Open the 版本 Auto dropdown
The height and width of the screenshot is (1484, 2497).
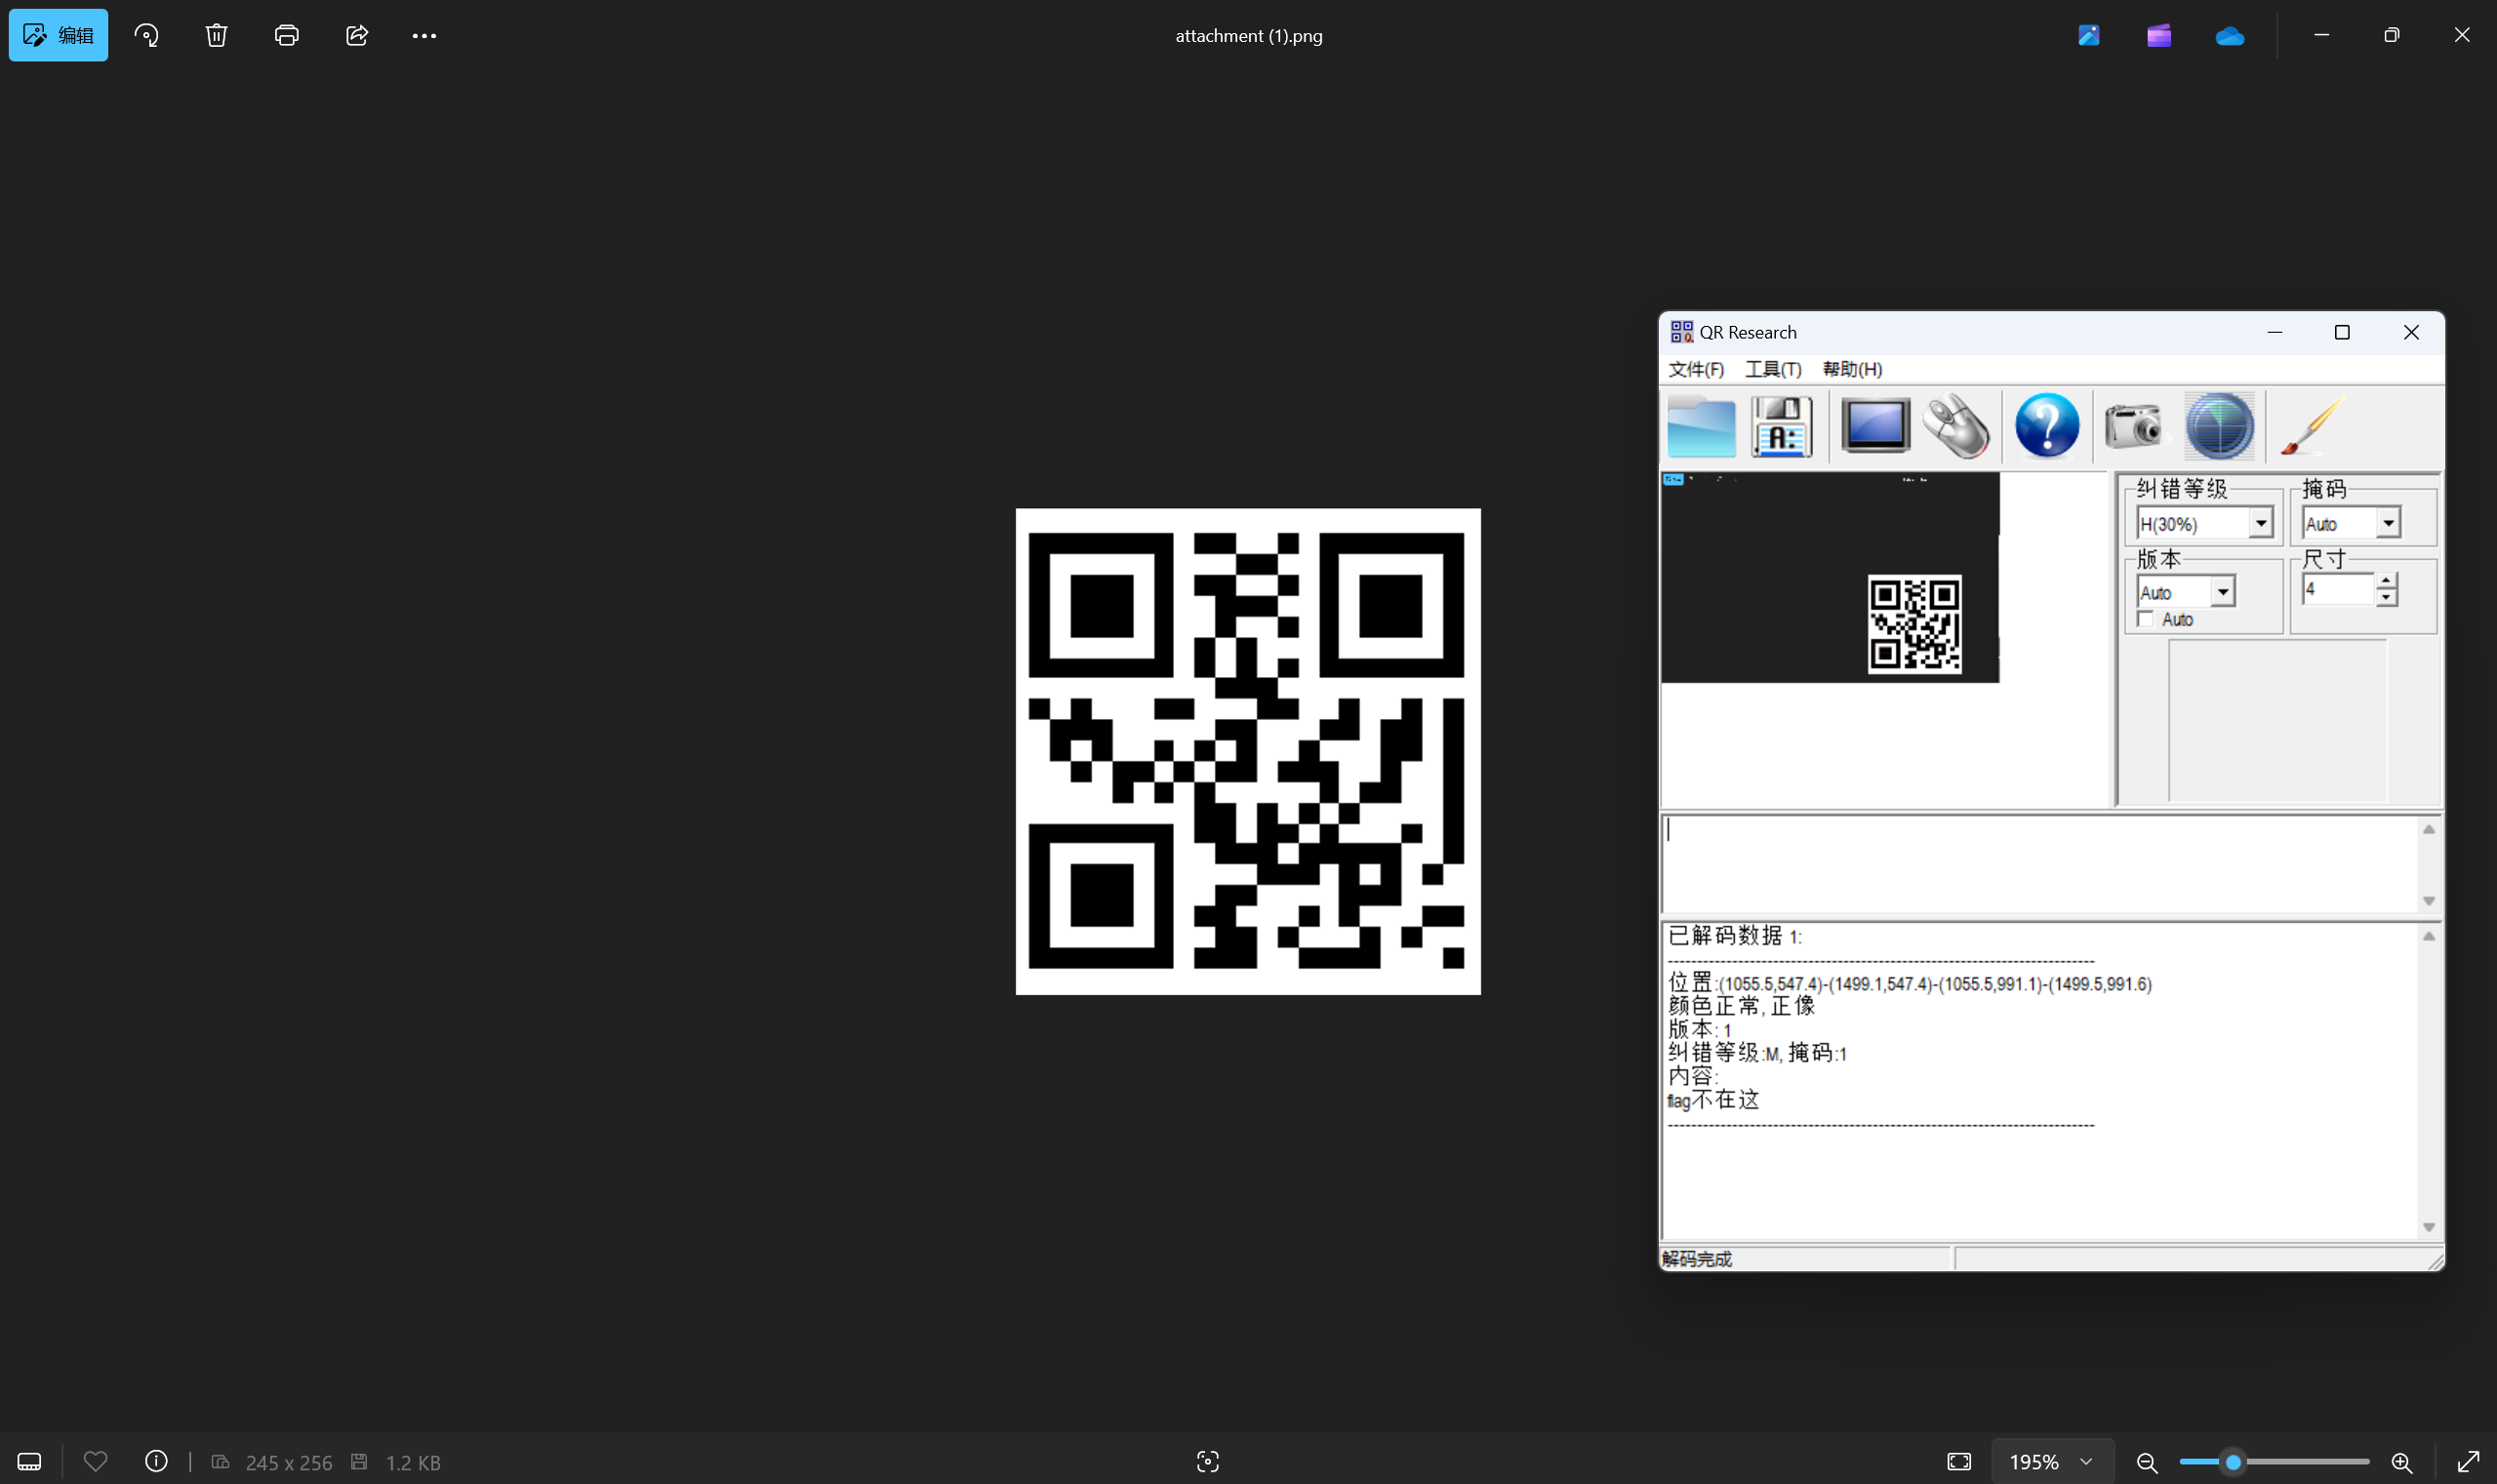pos(2185,592)
